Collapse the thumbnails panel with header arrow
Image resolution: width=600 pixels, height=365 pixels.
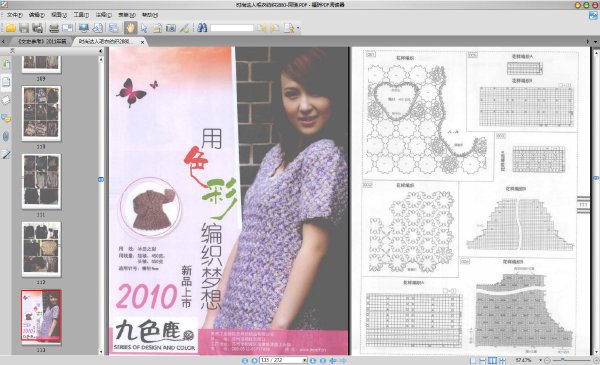[101, 51]
